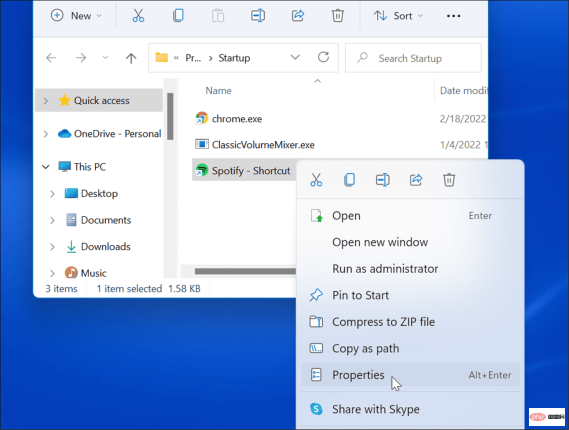Image resolution: width=569 pixels, height=430 pixels.
Task: Click the file list horizontal scrollbar
Action: 245,271
